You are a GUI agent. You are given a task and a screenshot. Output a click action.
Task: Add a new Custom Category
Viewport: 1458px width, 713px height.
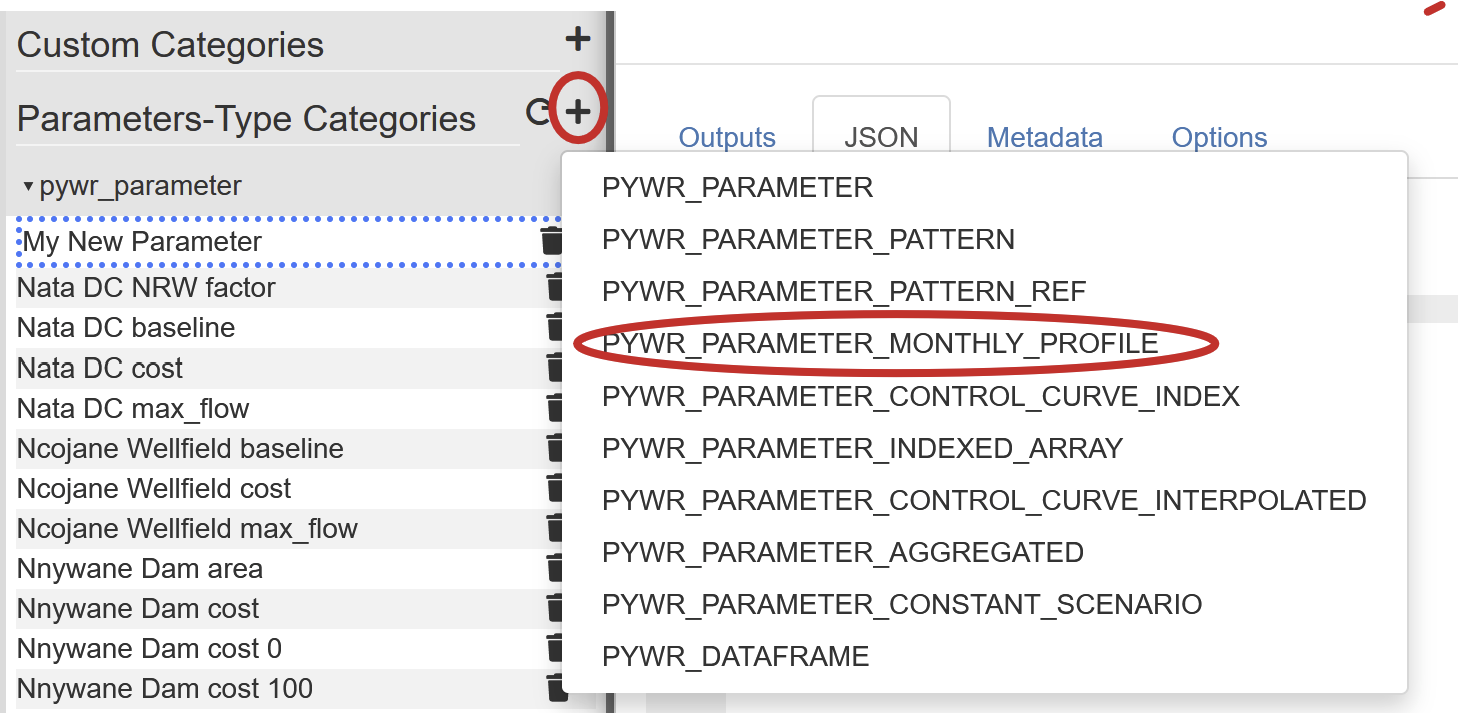(x=578, y=40)
